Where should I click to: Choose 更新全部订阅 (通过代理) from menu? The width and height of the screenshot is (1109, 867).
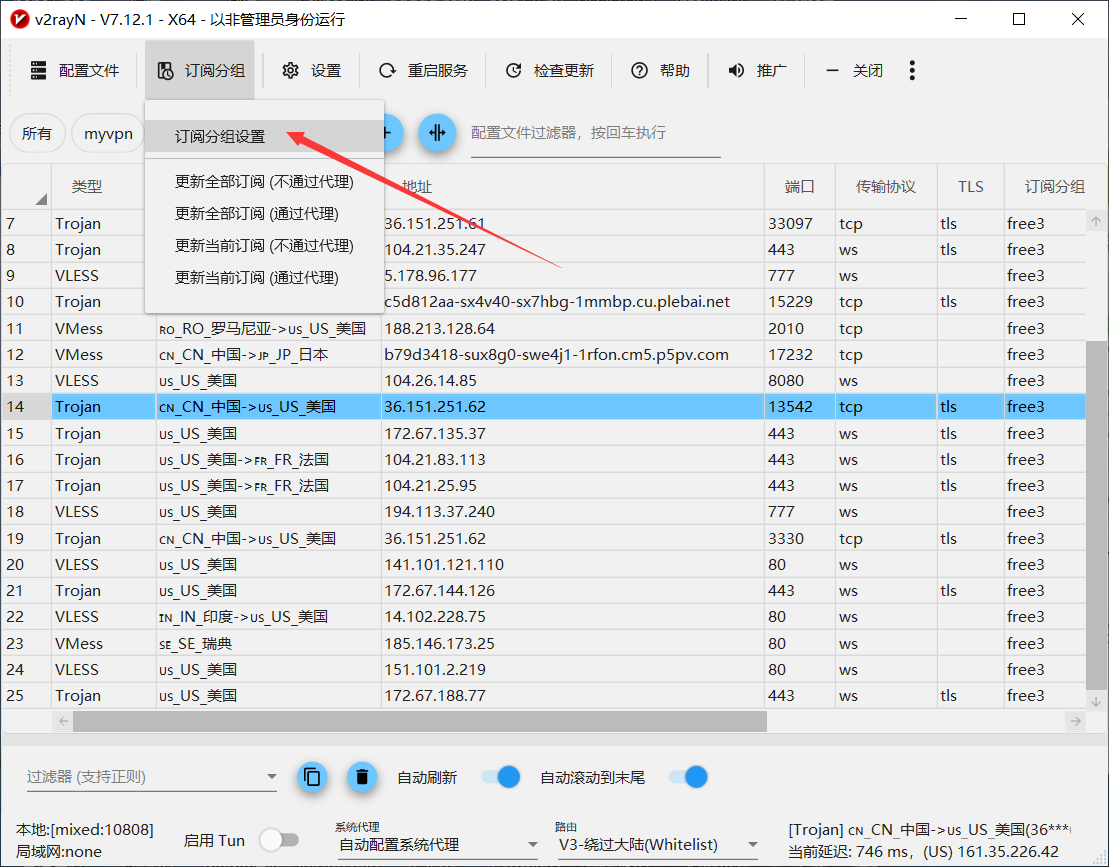pyautogui.click(x=257, y=214)
